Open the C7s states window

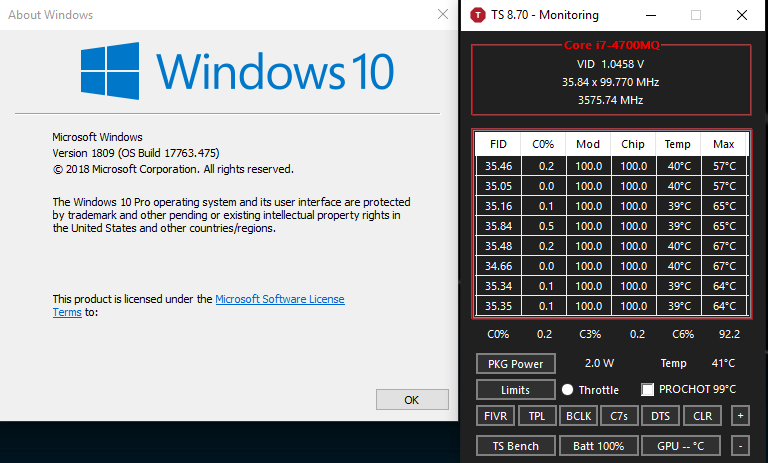pyautogui.click(x=619, y=416)
